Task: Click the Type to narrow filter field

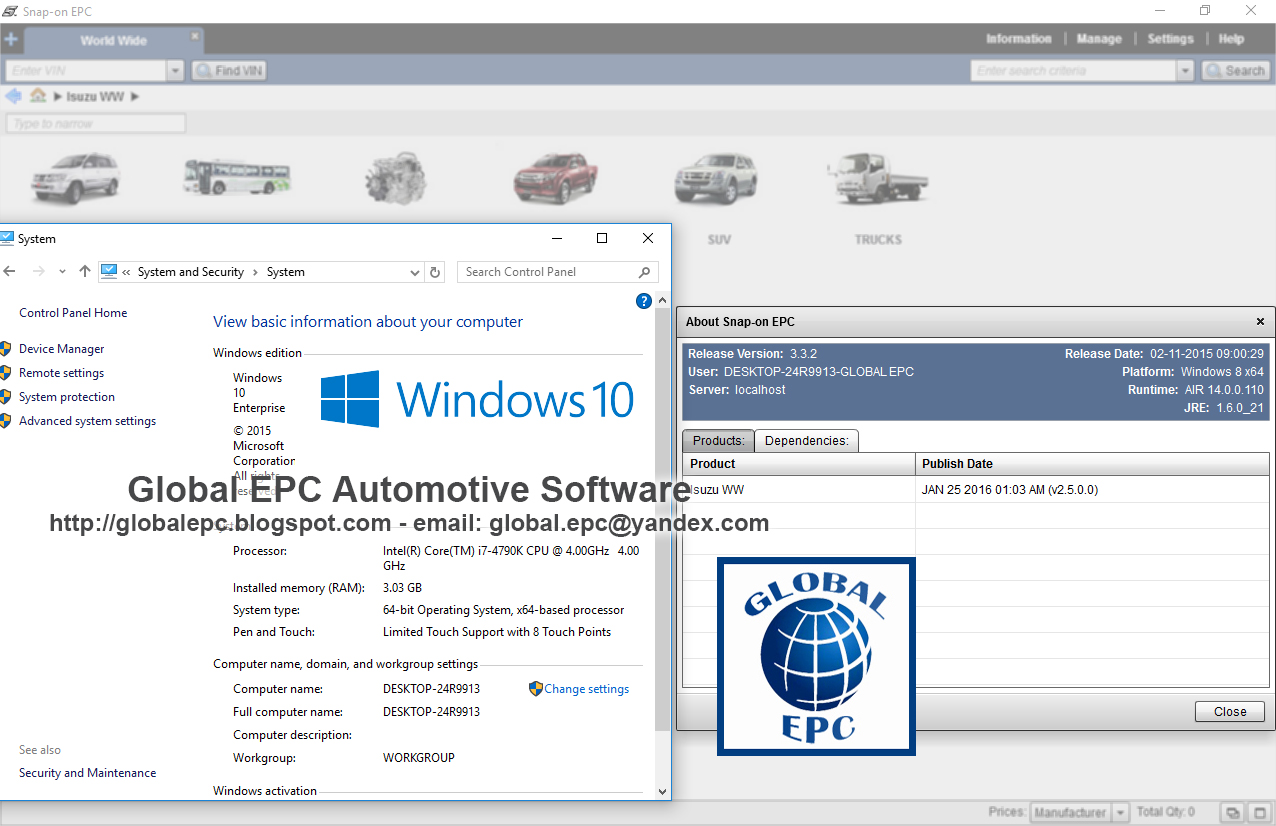Action: 96,123
